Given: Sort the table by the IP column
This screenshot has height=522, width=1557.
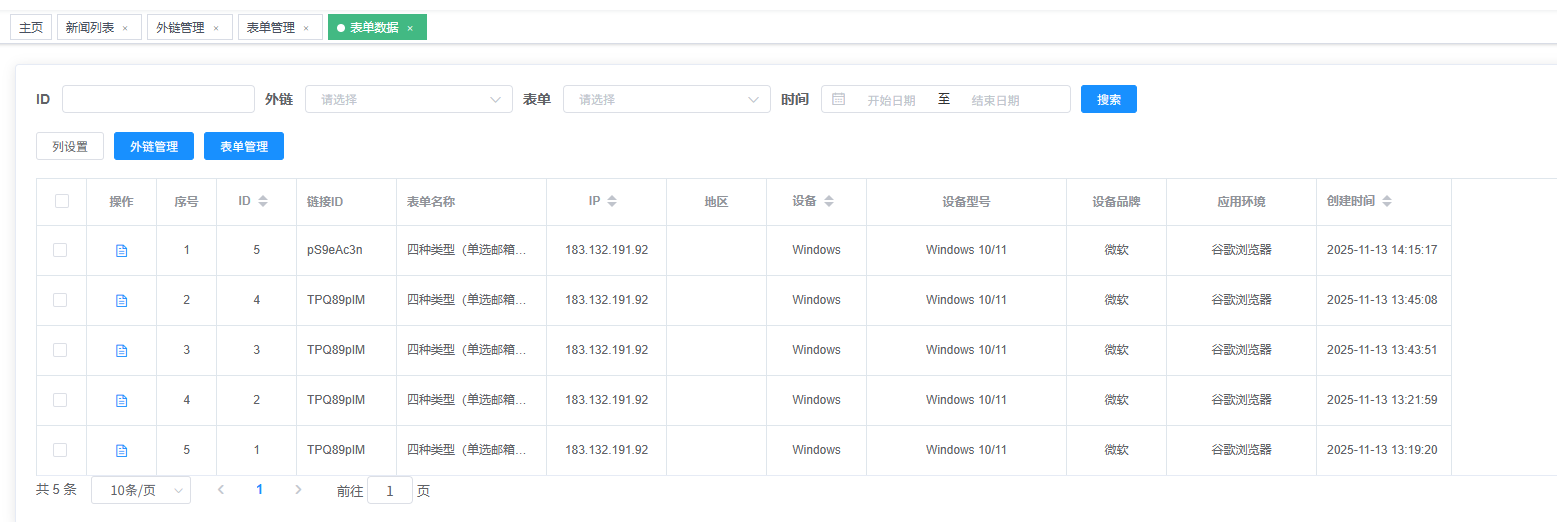Looking at the screenshot, I should tap(612, 201).
